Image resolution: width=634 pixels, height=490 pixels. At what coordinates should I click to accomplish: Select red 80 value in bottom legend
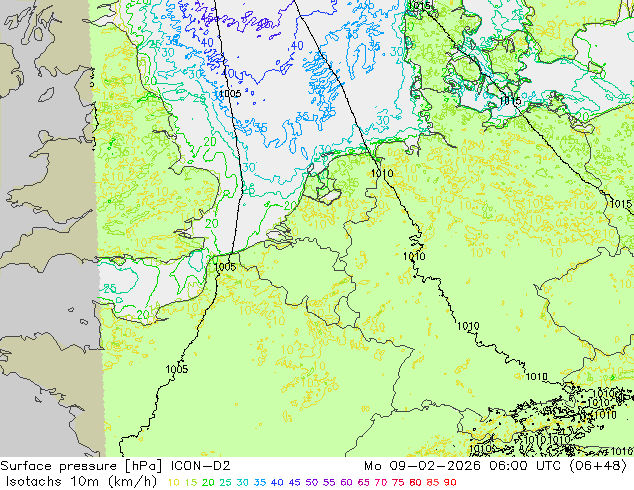coord(415,482)
